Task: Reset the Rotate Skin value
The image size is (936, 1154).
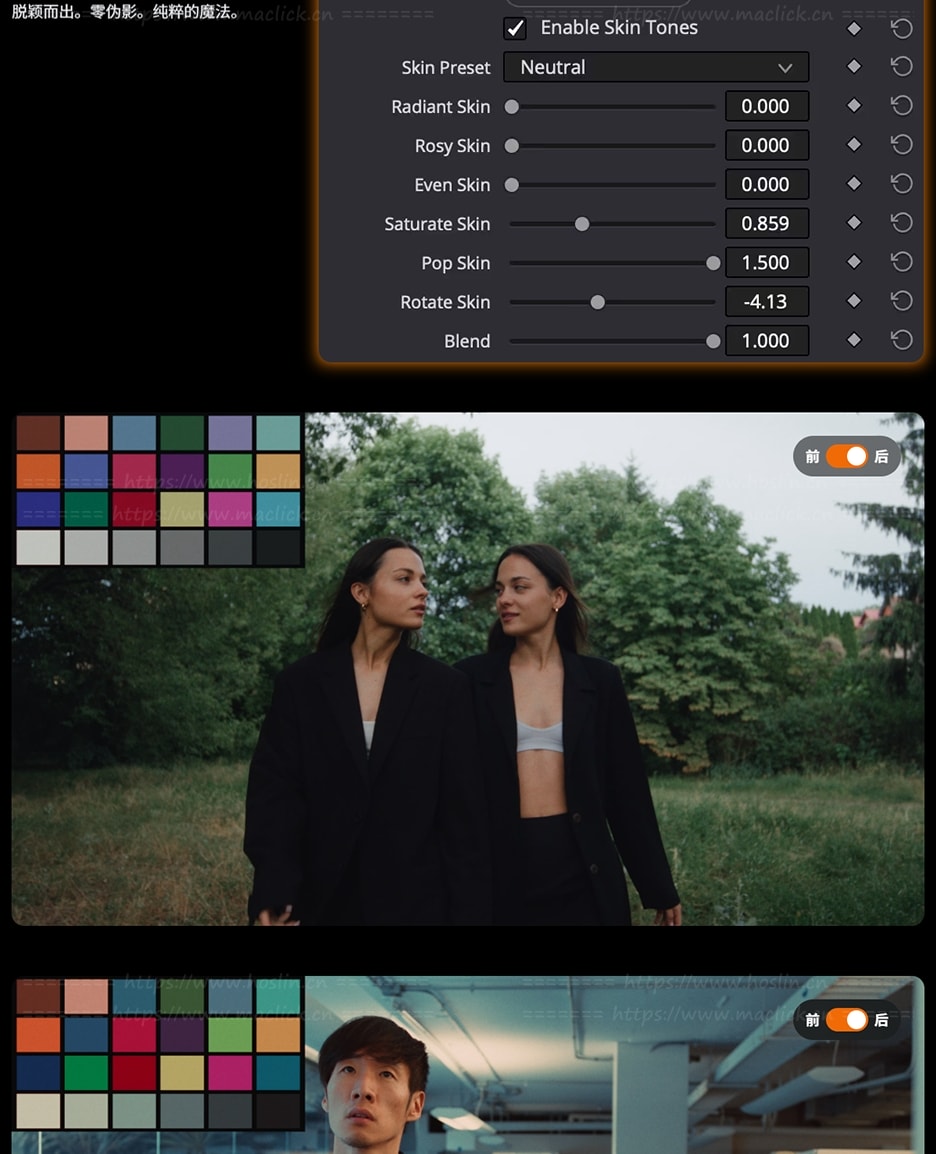Action: point(901,300)
